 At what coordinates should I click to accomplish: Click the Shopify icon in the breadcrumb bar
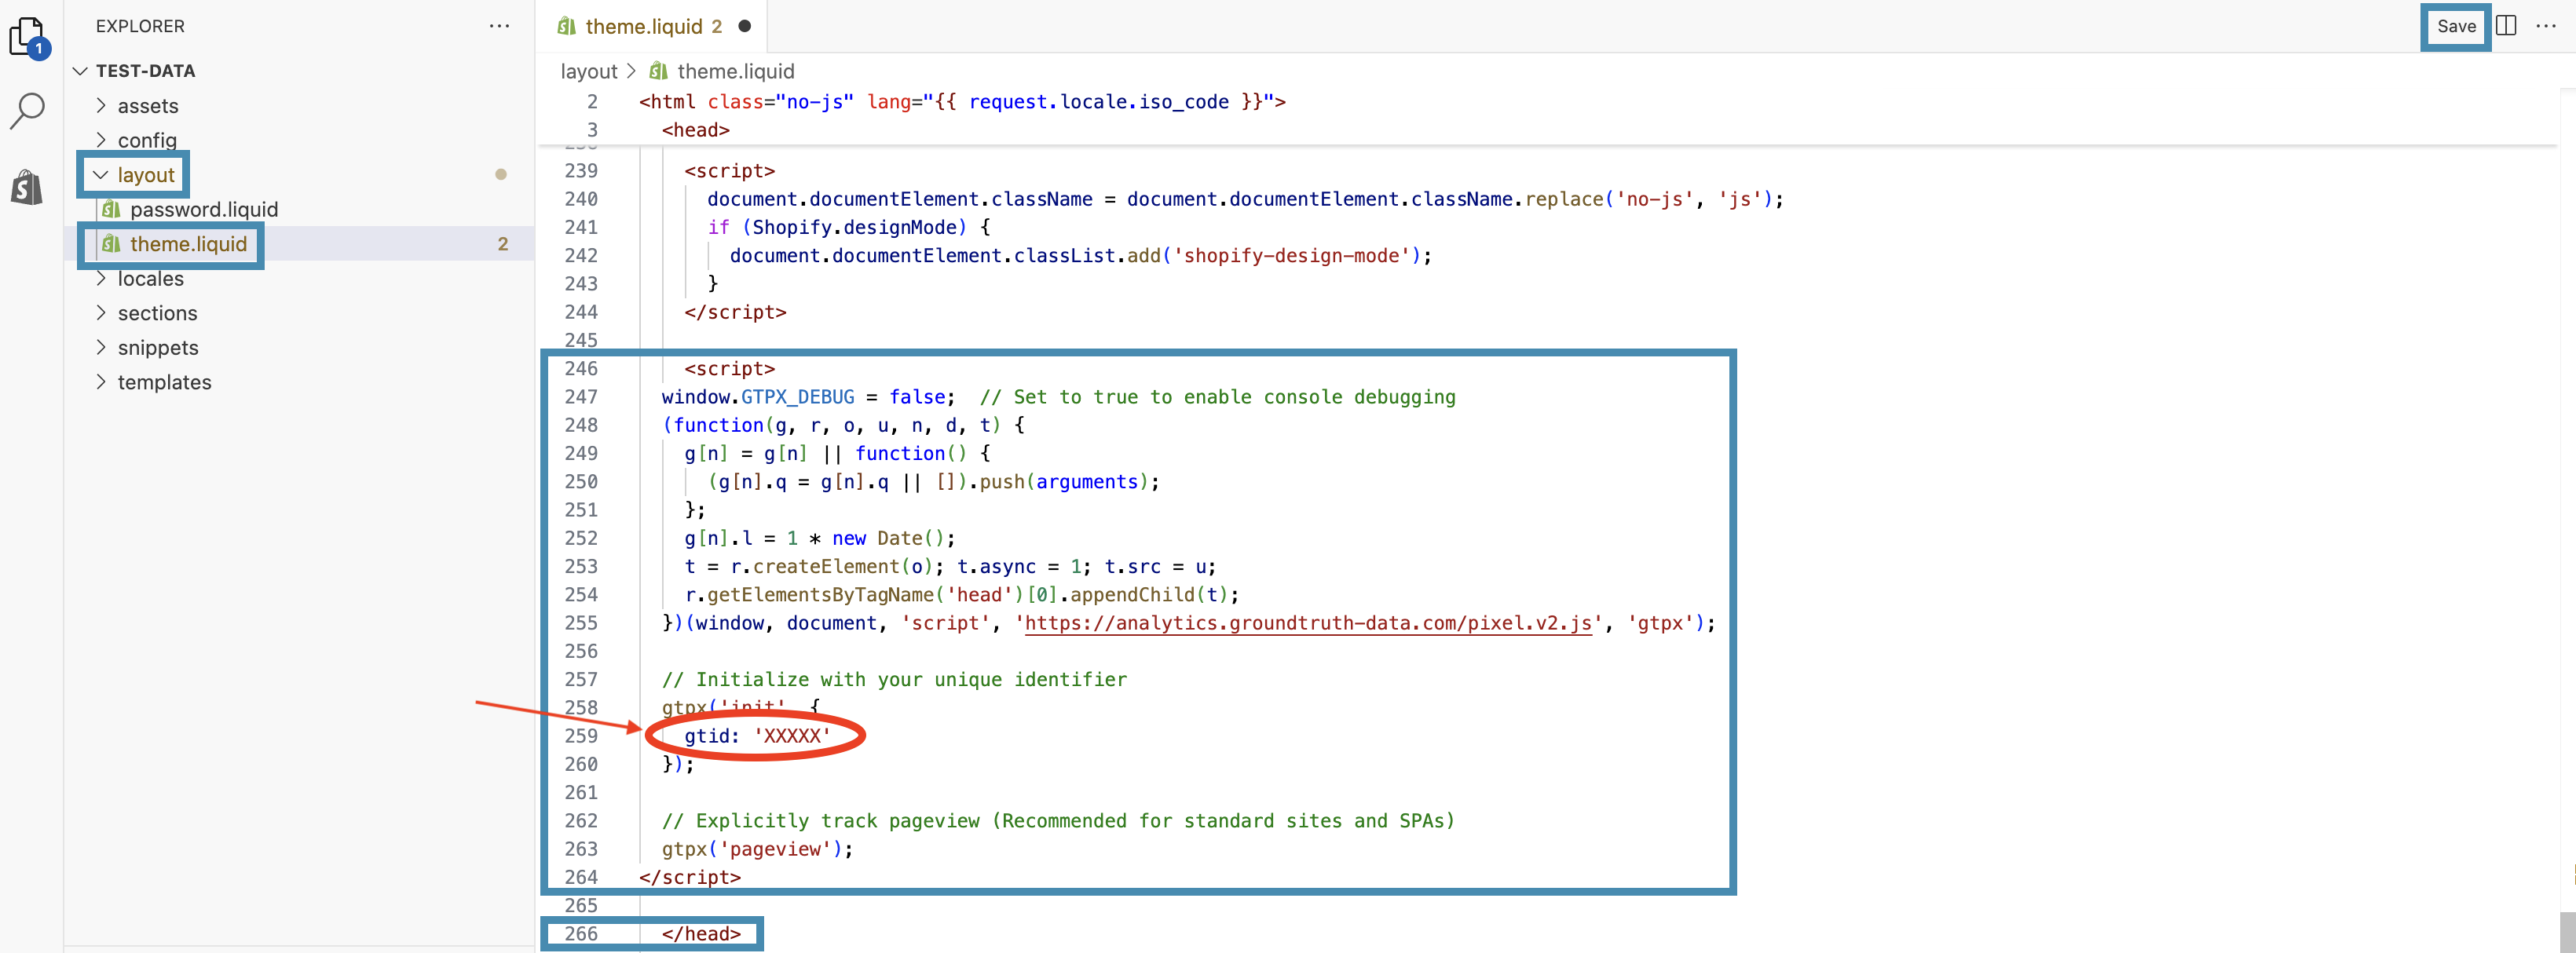pos(658,71)
